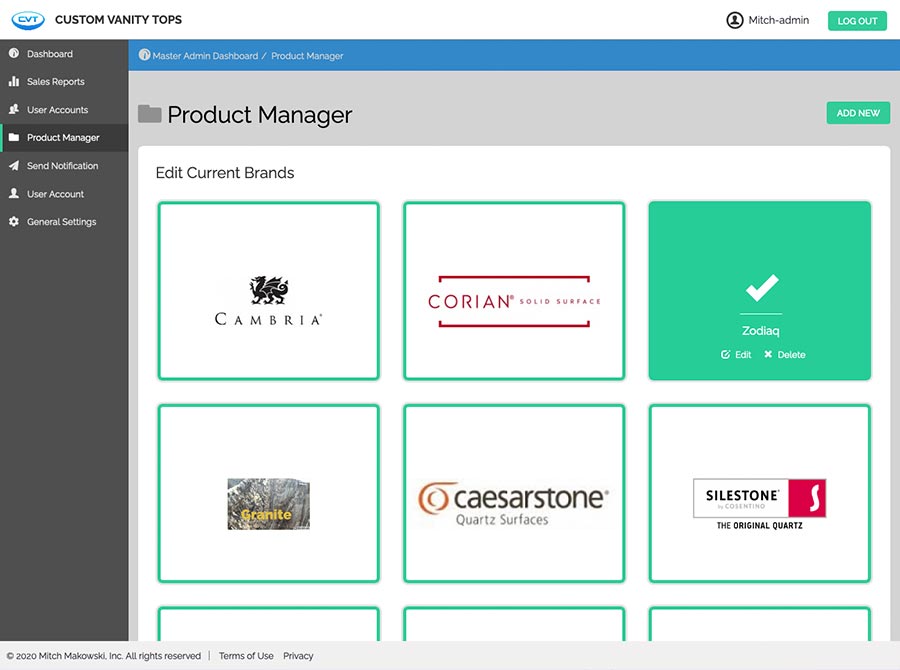
Task: Click the CVT oval logo
Action: [28, 20]
